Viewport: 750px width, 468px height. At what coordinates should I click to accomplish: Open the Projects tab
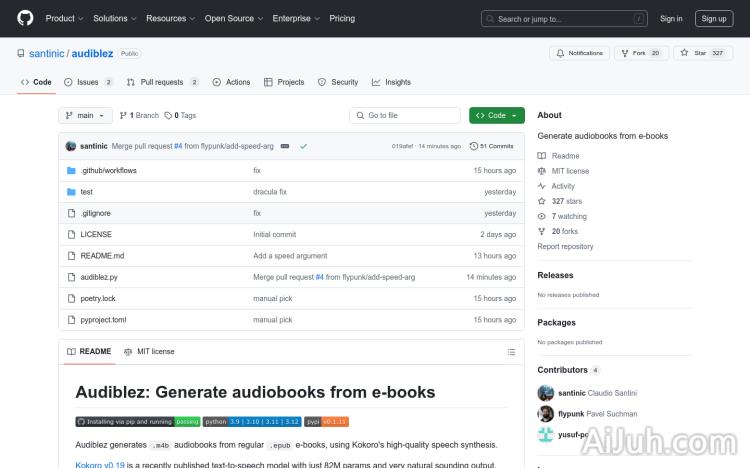point(284,82)
